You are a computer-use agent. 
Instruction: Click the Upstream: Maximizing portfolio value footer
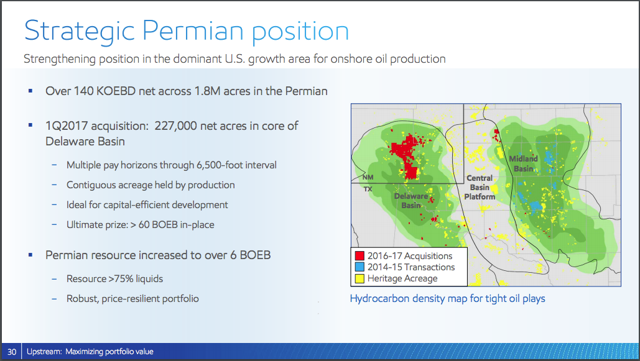coord(90,352)
